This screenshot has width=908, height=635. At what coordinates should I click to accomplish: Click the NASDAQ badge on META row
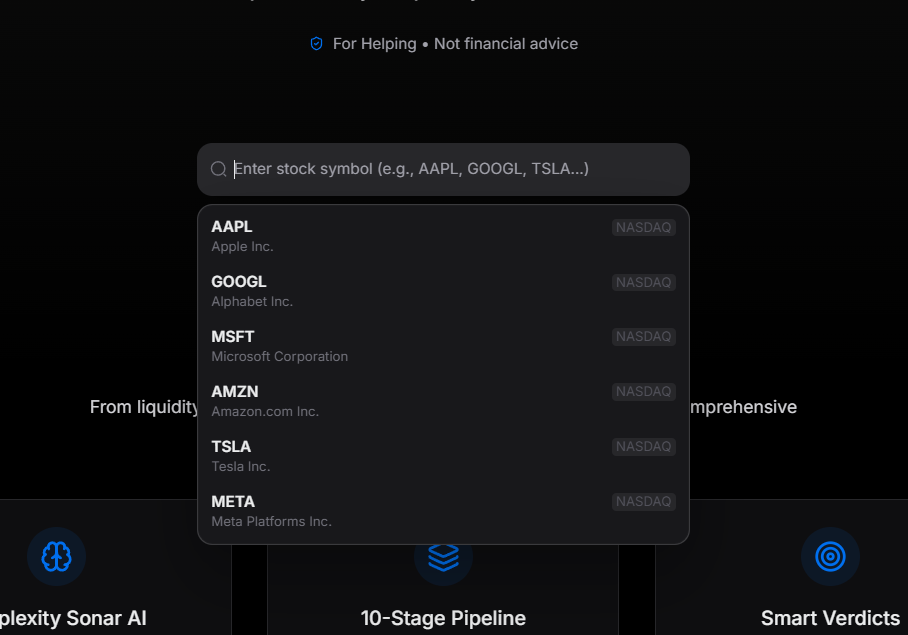tap(643, 501)
